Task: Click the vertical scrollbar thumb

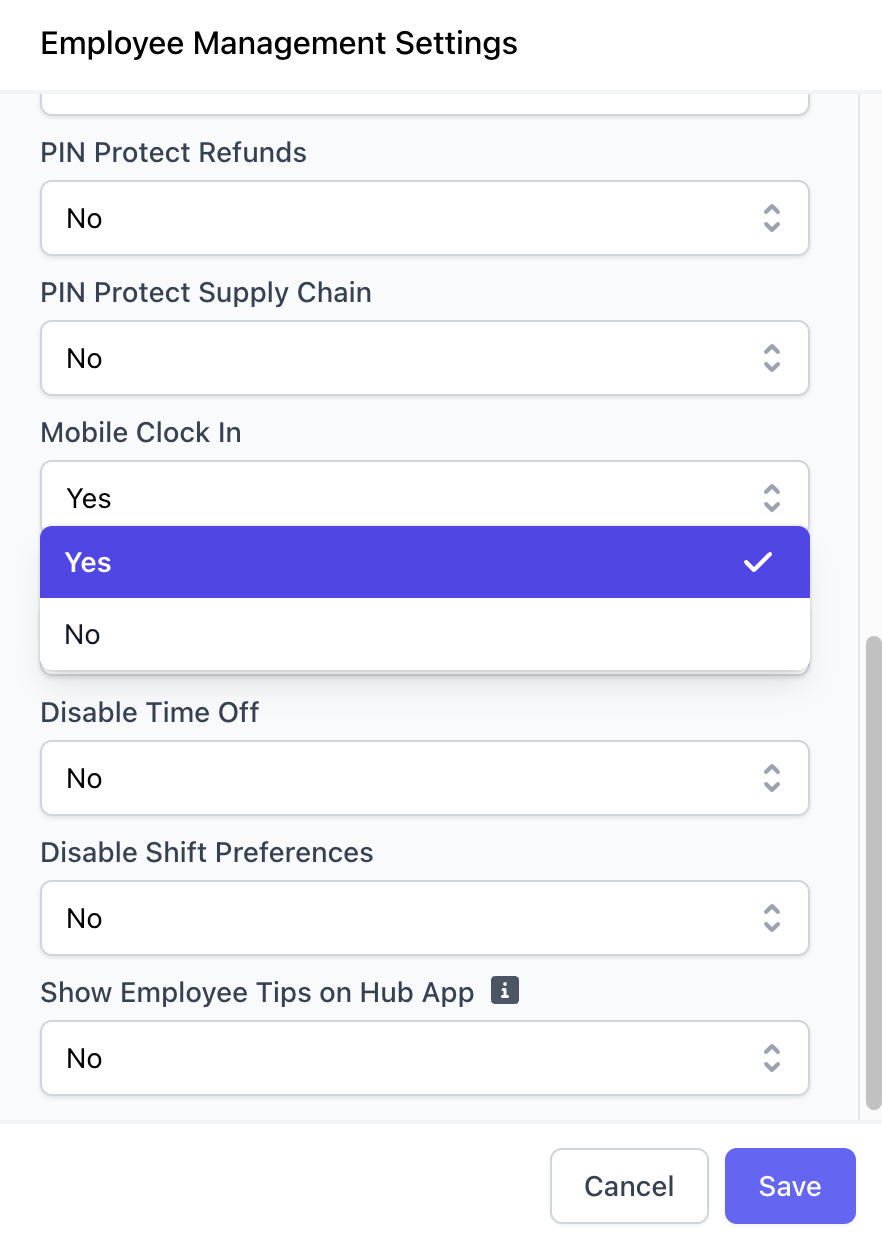Action: pyautogui.click(x=873, y=872)
